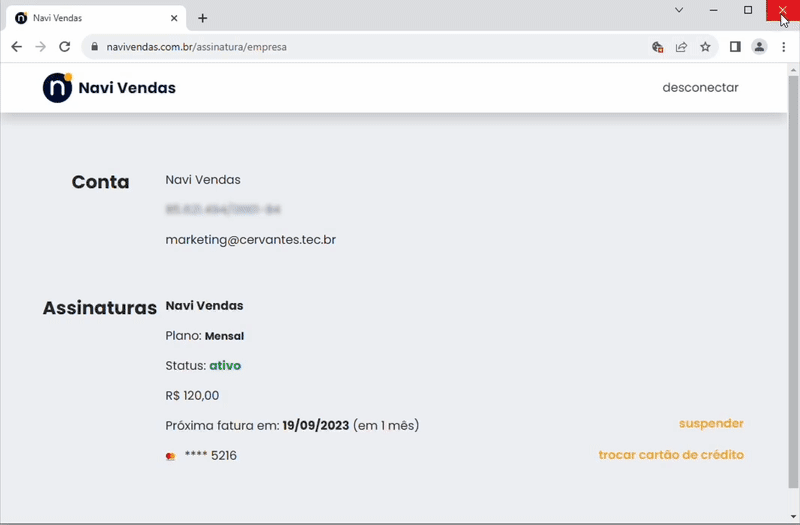Click the desconectar link

(x=700, y=88)
